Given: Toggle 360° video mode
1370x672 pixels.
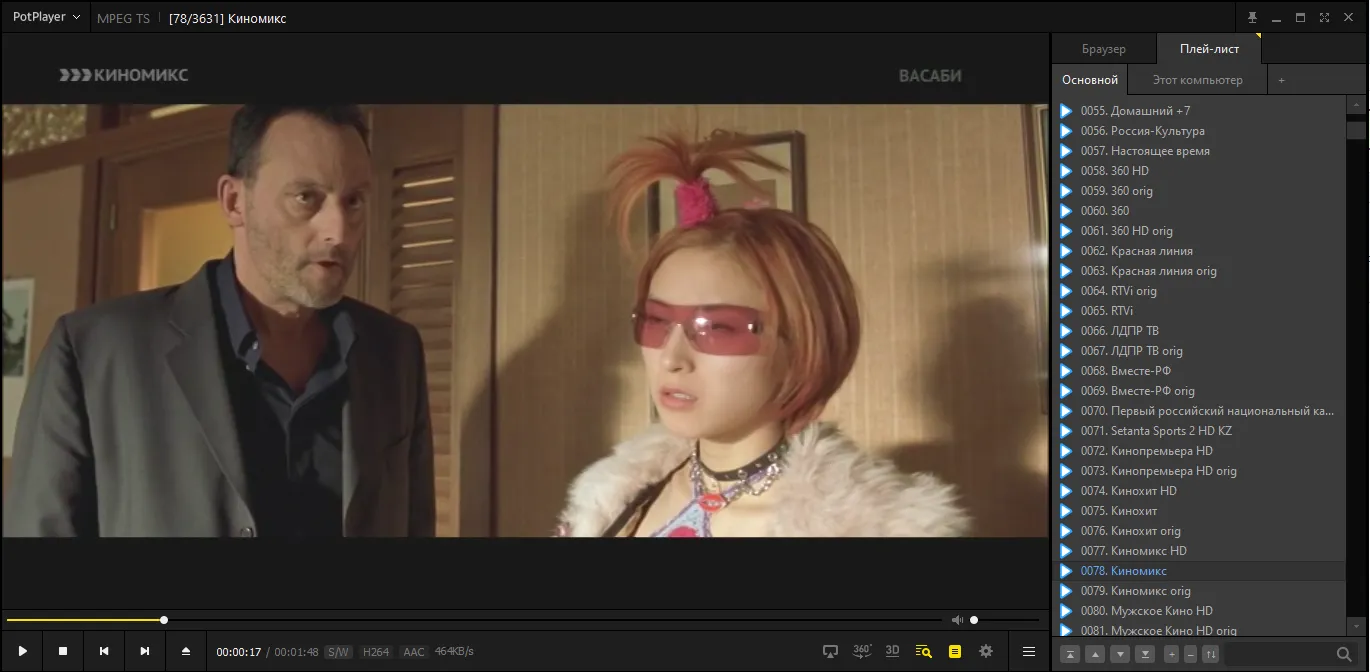Looking at the screenshot, I should (x=862, y=651).
